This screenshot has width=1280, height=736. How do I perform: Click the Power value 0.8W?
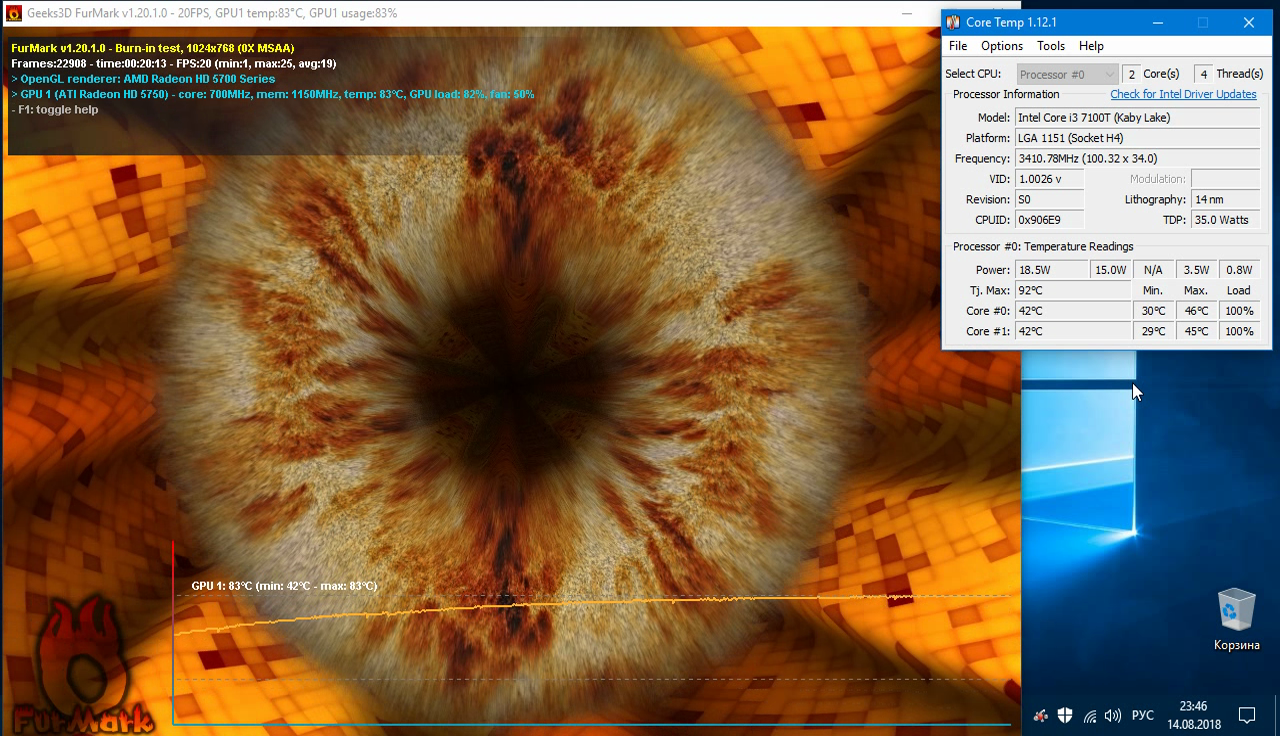coord(1239,270)
